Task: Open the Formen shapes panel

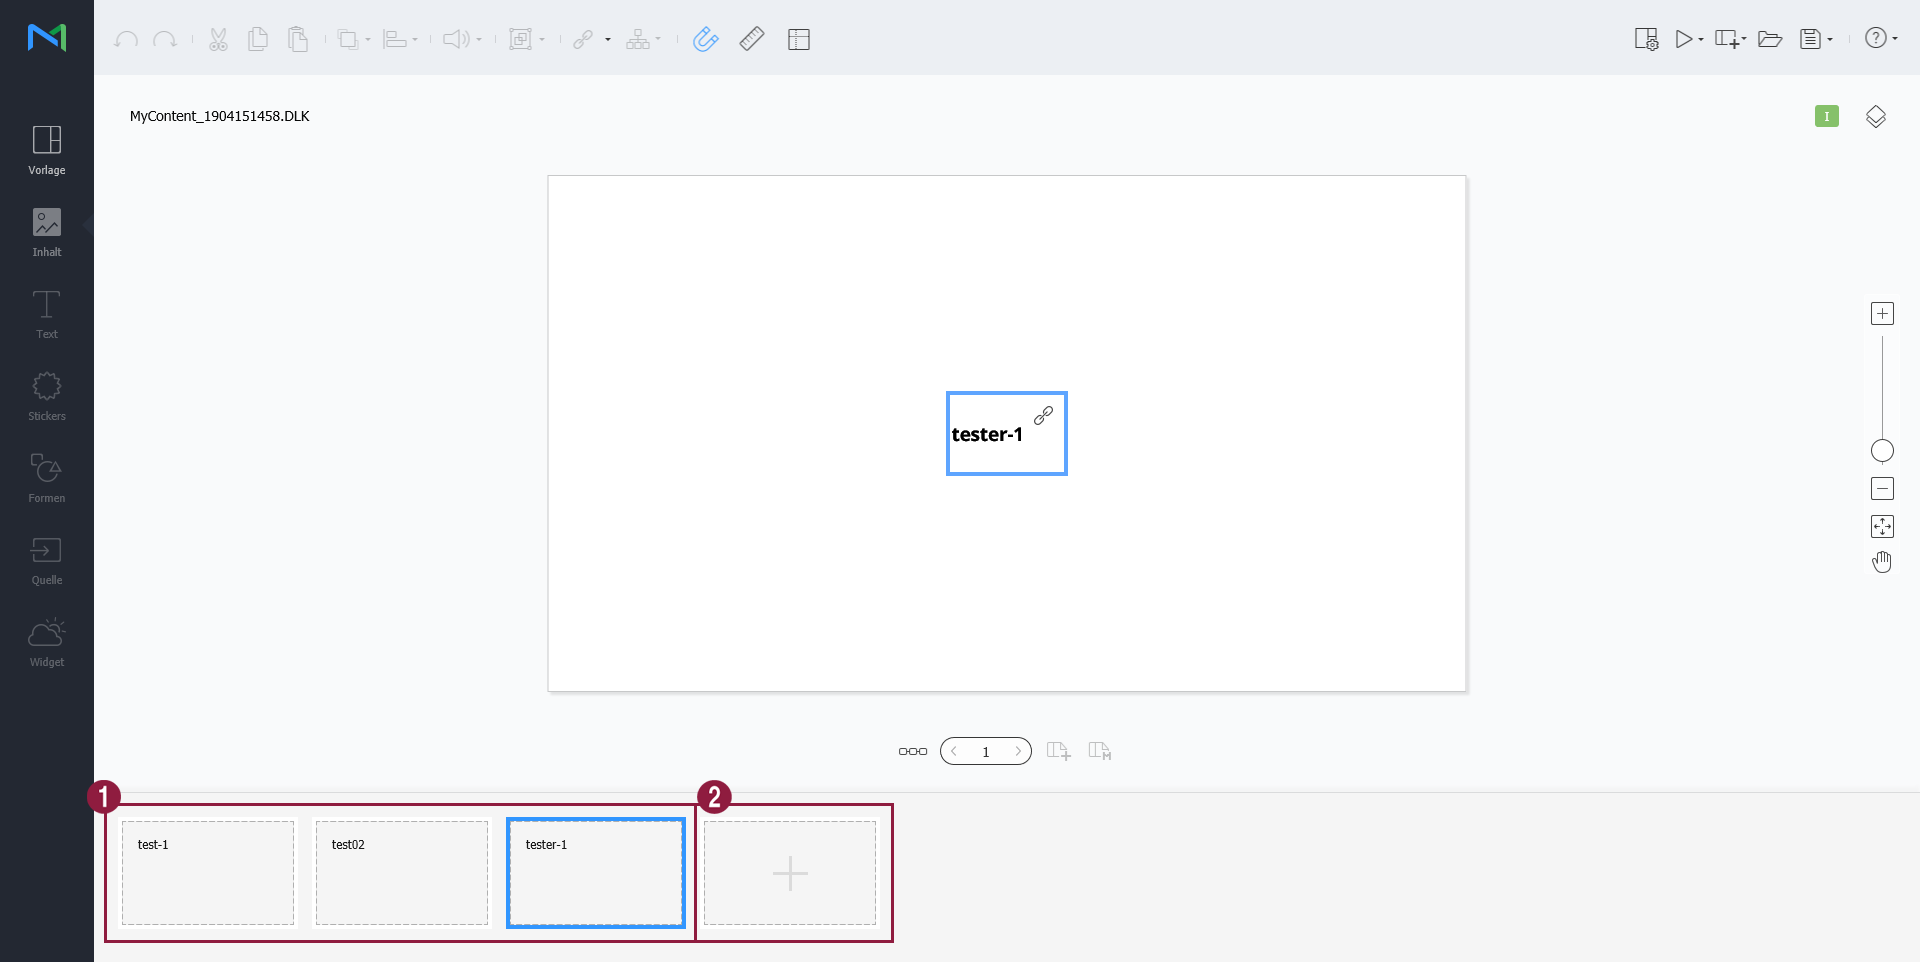Action: (x=47, y=478)
